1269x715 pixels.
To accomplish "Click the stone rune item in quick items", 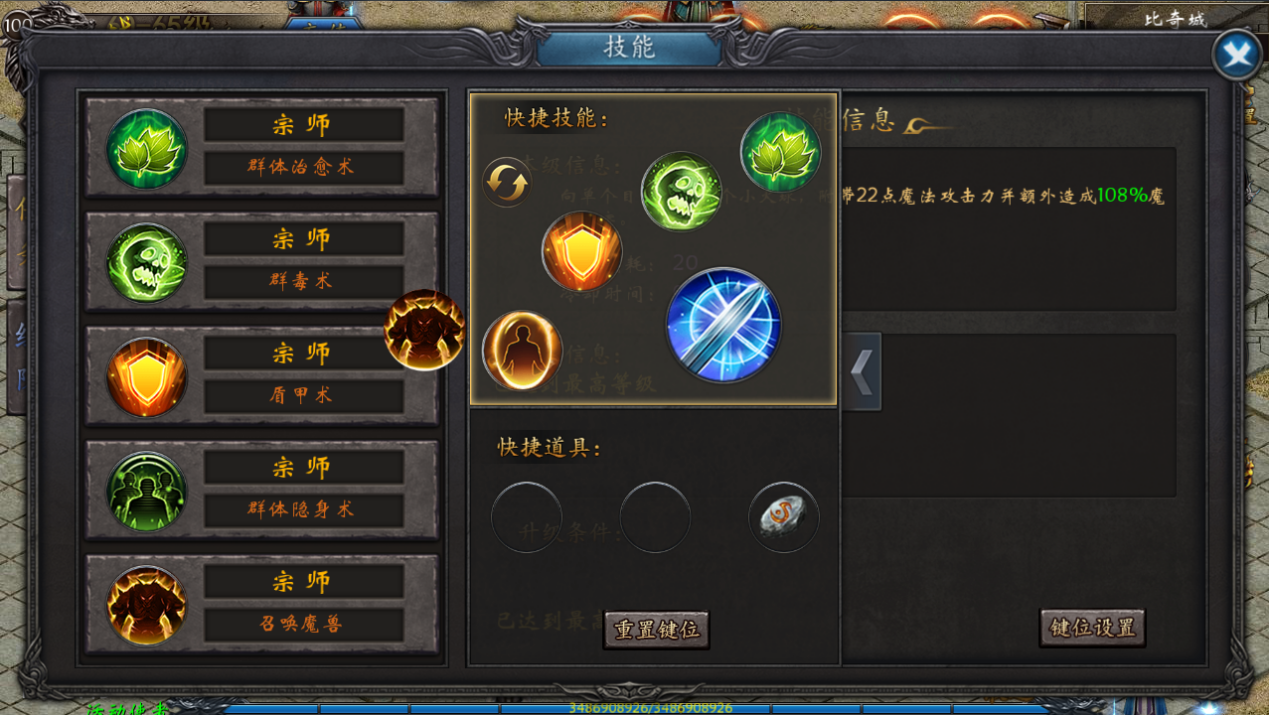I will click(x=783, y=517).
